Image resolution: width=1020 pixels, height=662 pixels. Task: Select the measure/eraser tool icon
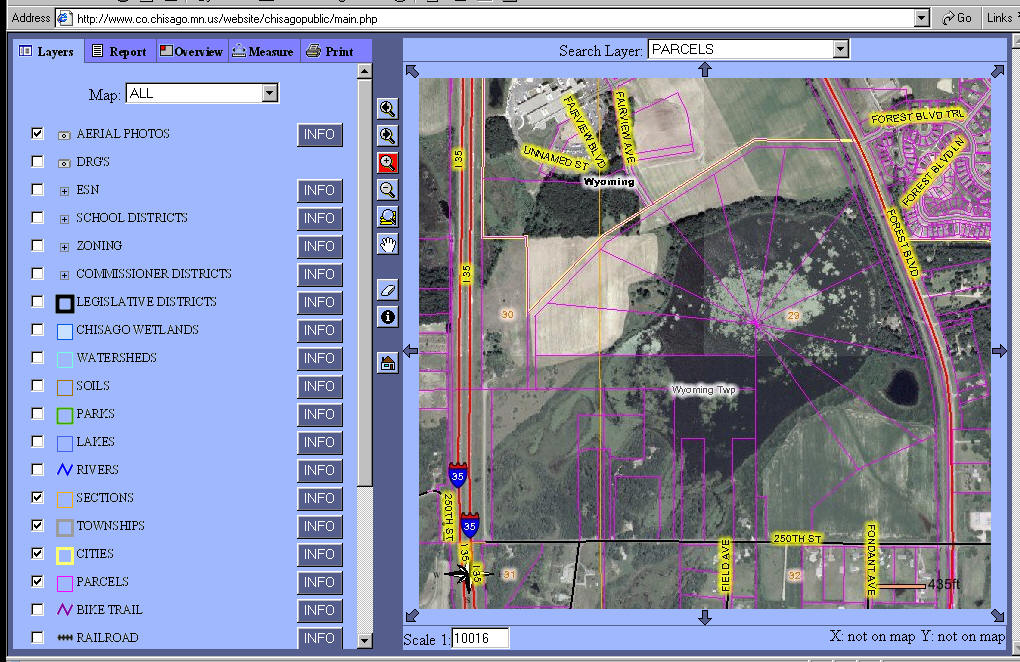click(x=387, y=289)
